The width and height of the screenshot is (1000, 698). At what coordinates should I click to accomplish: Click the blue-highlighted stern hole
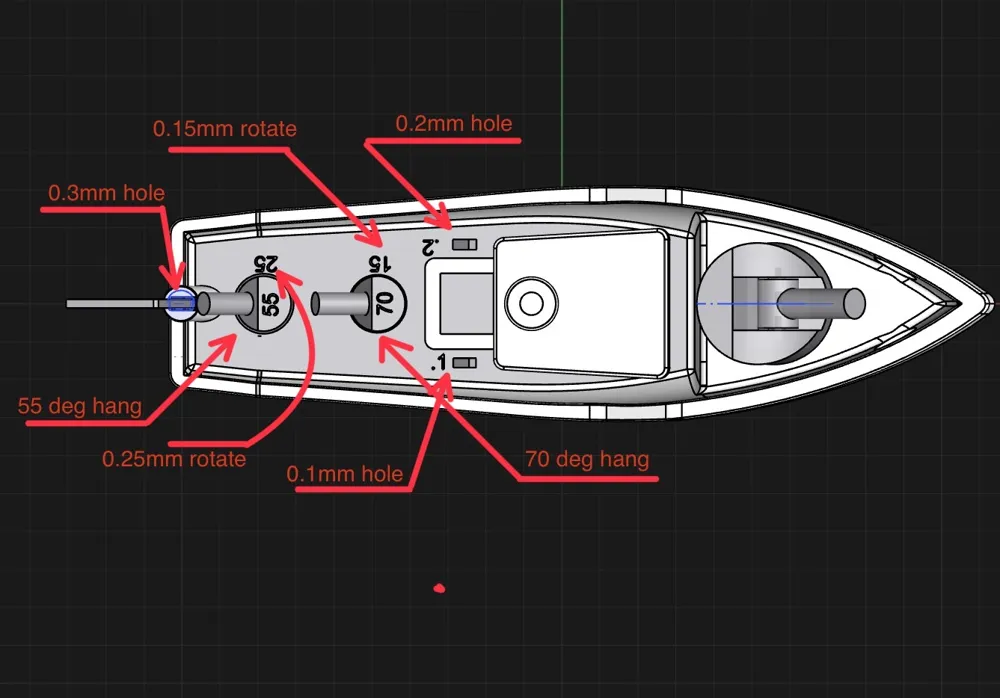click(x=182, y=303)
